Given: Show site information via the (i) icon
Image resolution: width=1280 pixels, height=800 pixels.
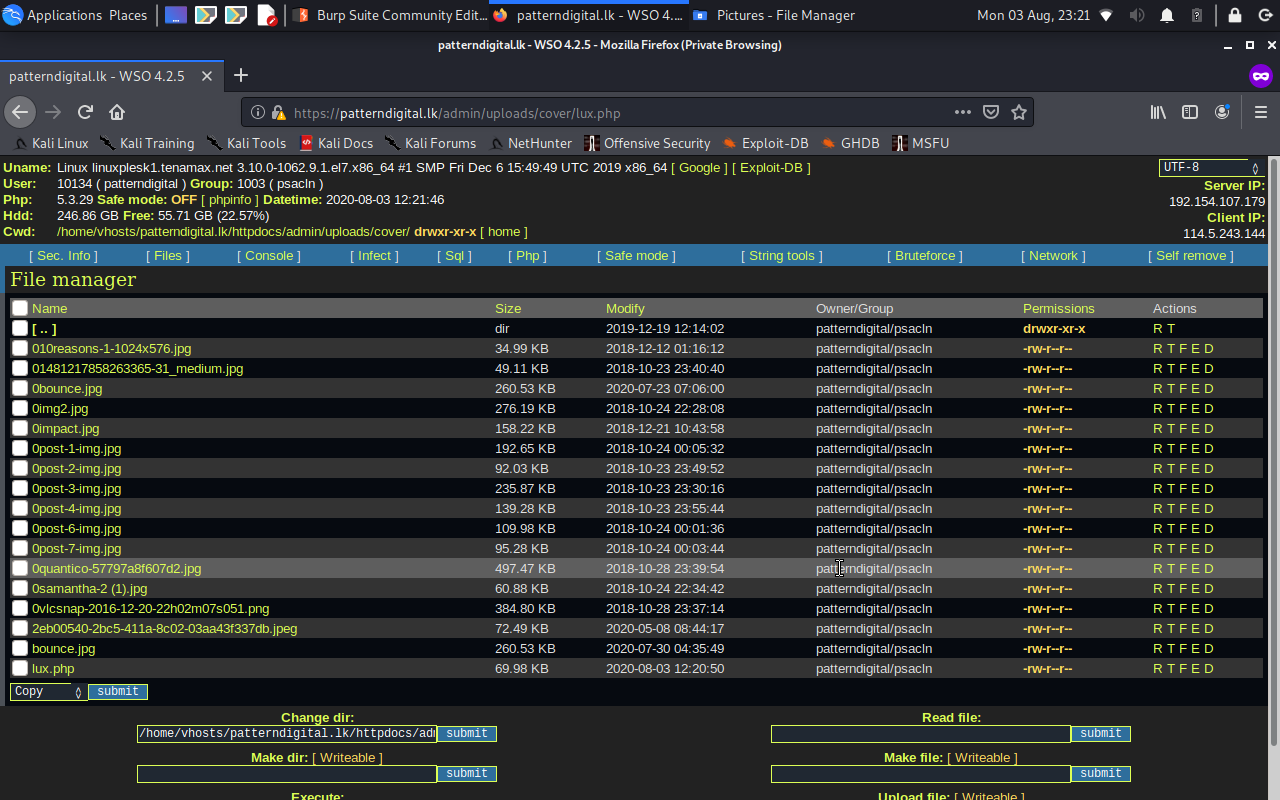Looking at the screenshot, I should click(258, 113).
